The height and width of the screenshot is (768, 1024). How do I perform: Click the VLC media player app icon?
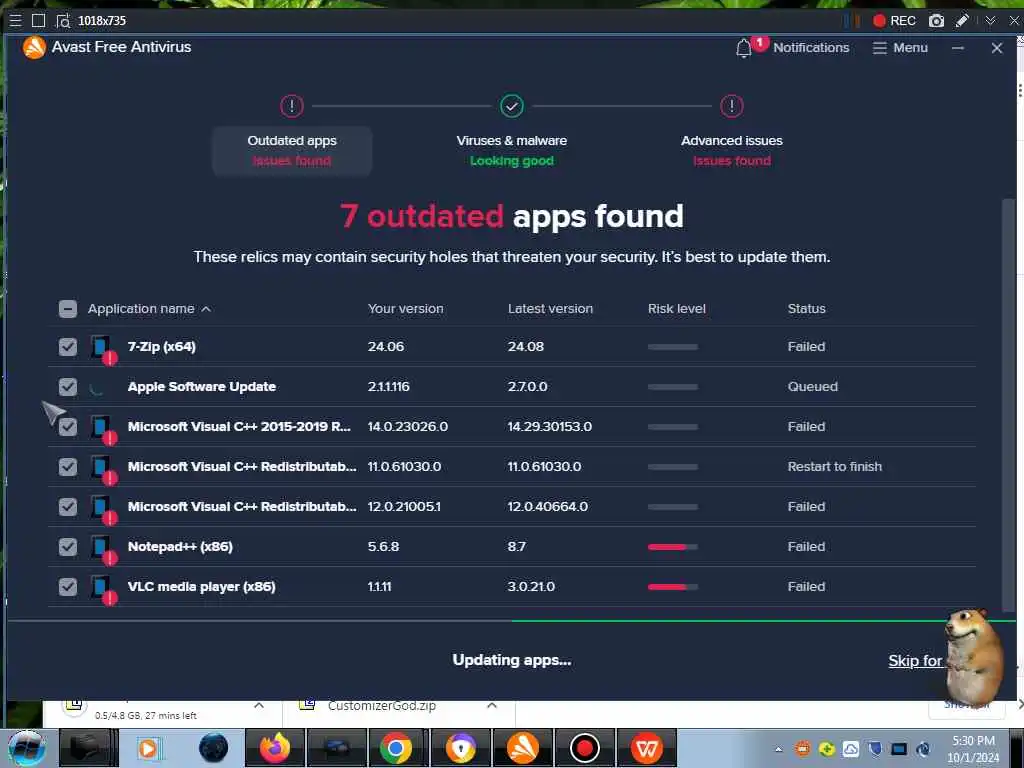pos(103,588)
